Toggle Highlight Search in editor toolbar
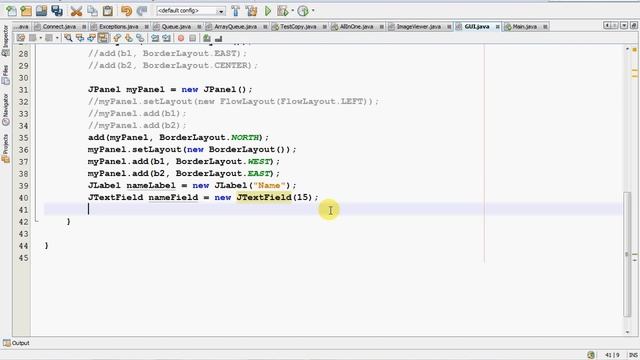This screenshot has height=360, width=640. [103, 38]
